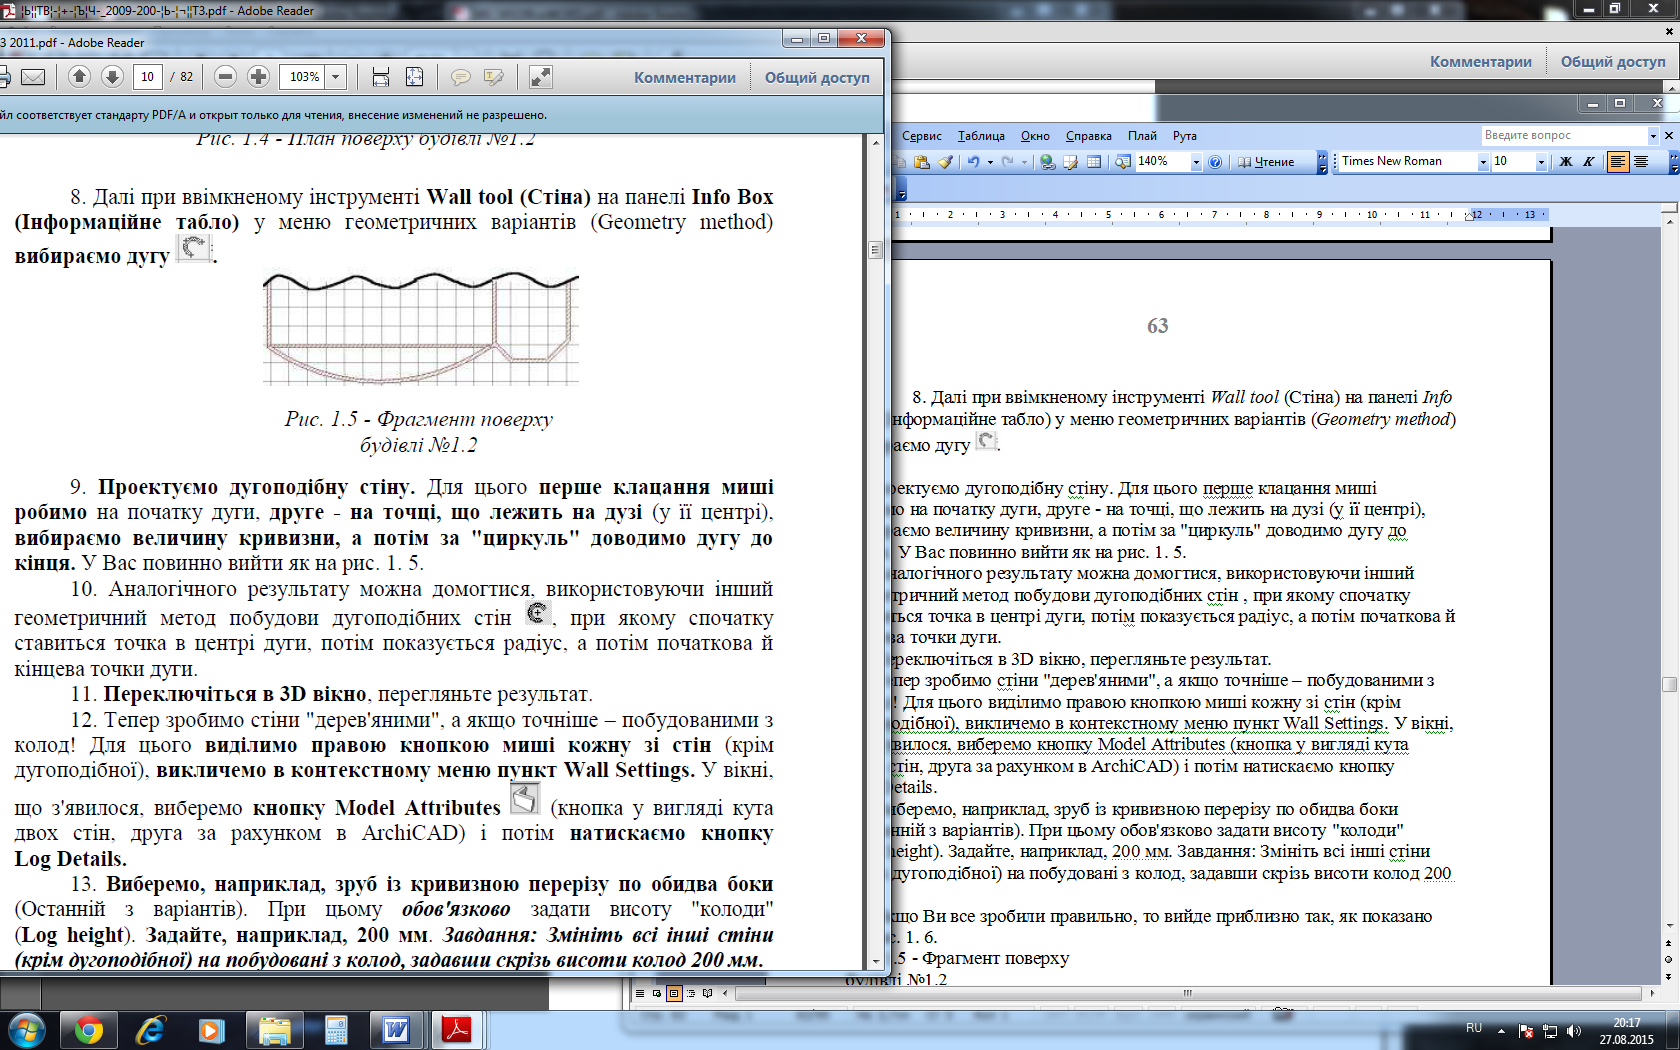Viewport: 1680px width, 1050px height.
Task: Open the Сервис menu in Word
Action: click(x=922, y=136)
